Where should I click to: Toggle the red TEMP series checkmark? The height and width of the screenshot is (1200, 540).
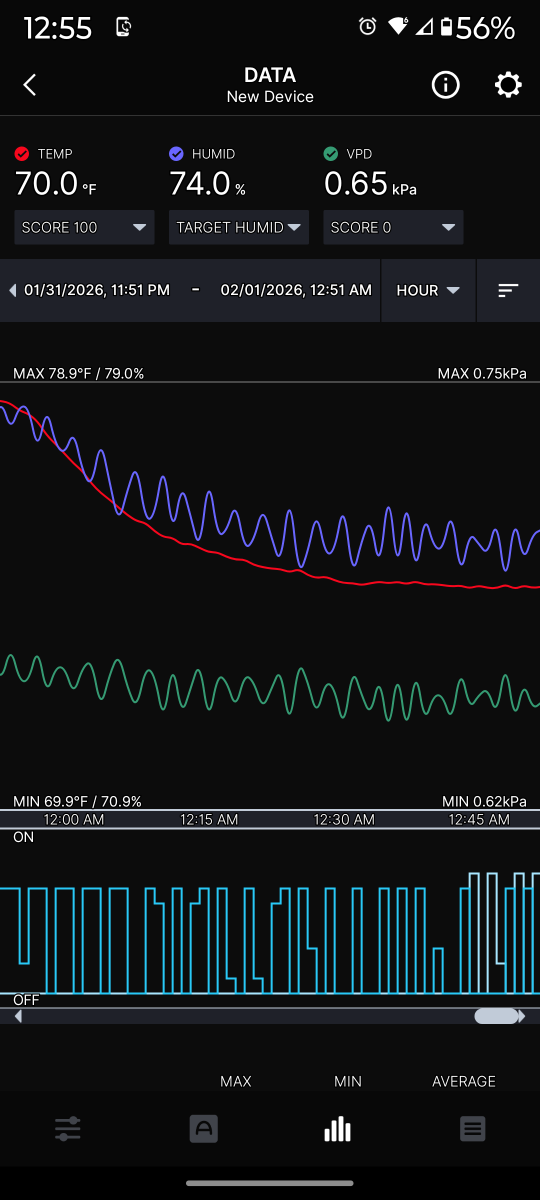(x=22, y=154)
